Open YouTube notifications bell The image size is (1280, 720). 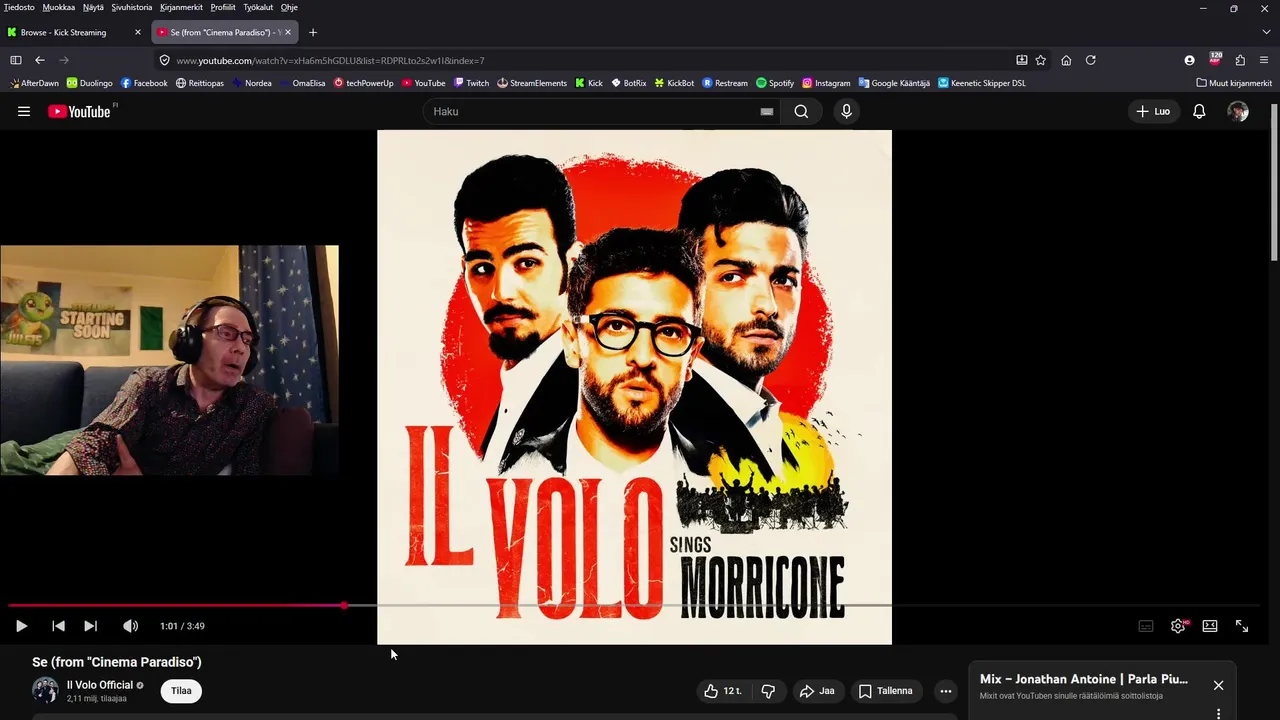[x=1199, y=111]
